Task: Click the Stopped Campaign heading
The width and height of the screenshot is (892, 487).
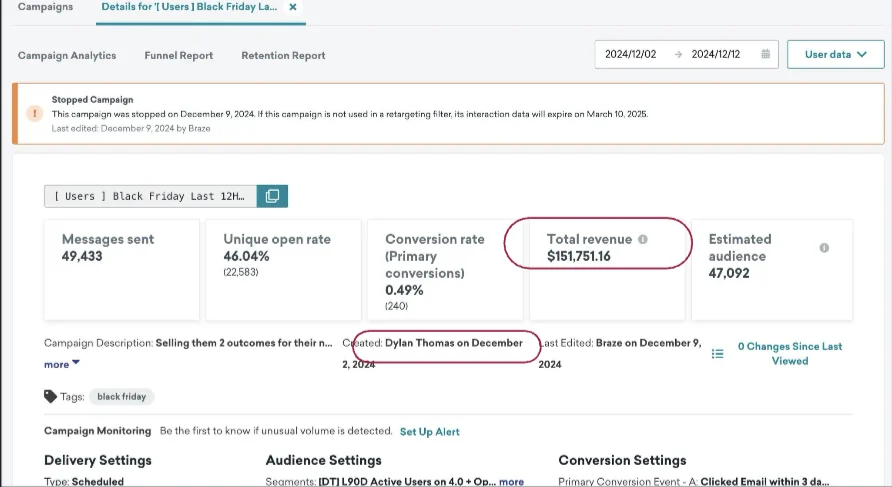Action: [x=92, y=100]
